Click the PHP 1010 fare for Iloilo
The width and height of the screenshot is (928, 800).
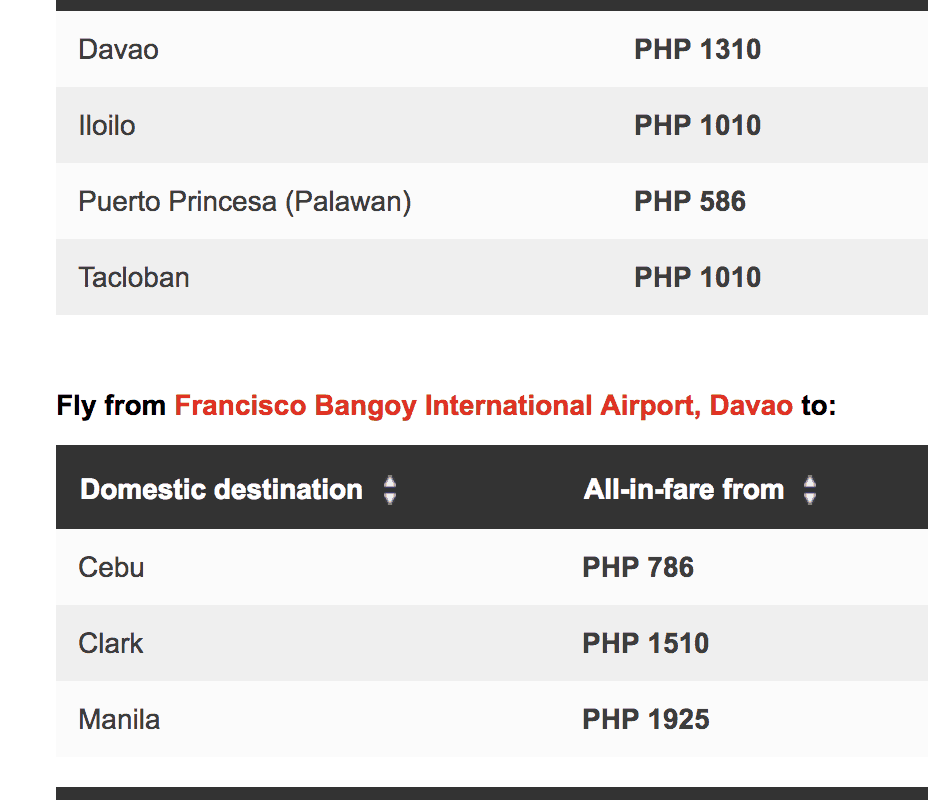pyautogui.click(x=697, y=126)
